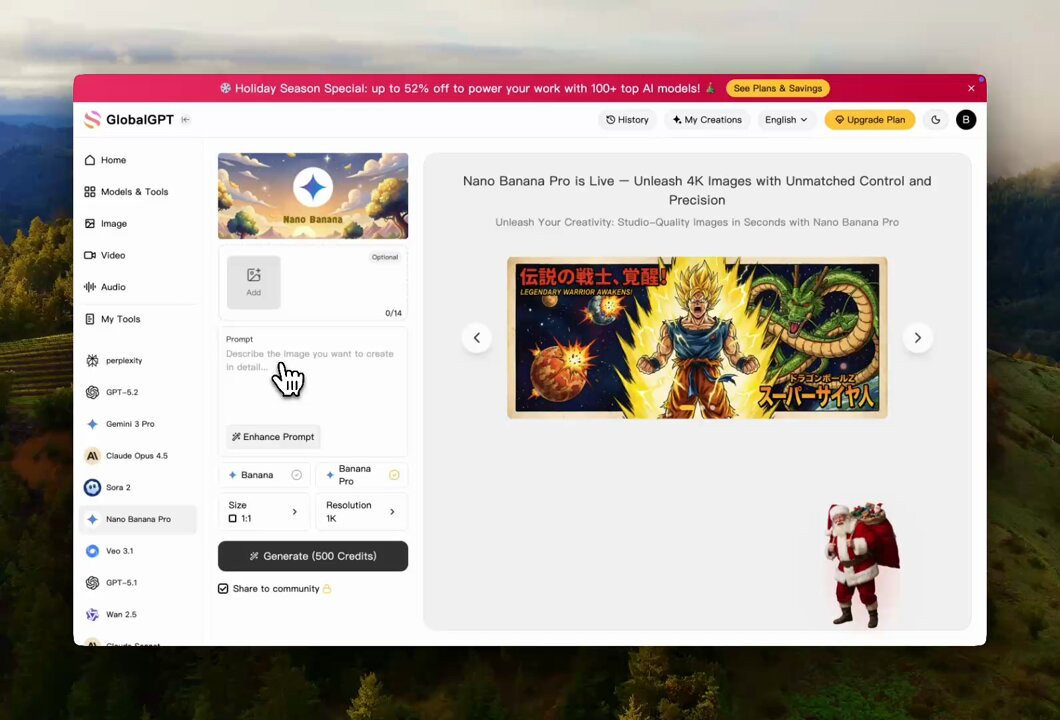
Task: Go to the Image section
Action: click(x=138, y=224)
